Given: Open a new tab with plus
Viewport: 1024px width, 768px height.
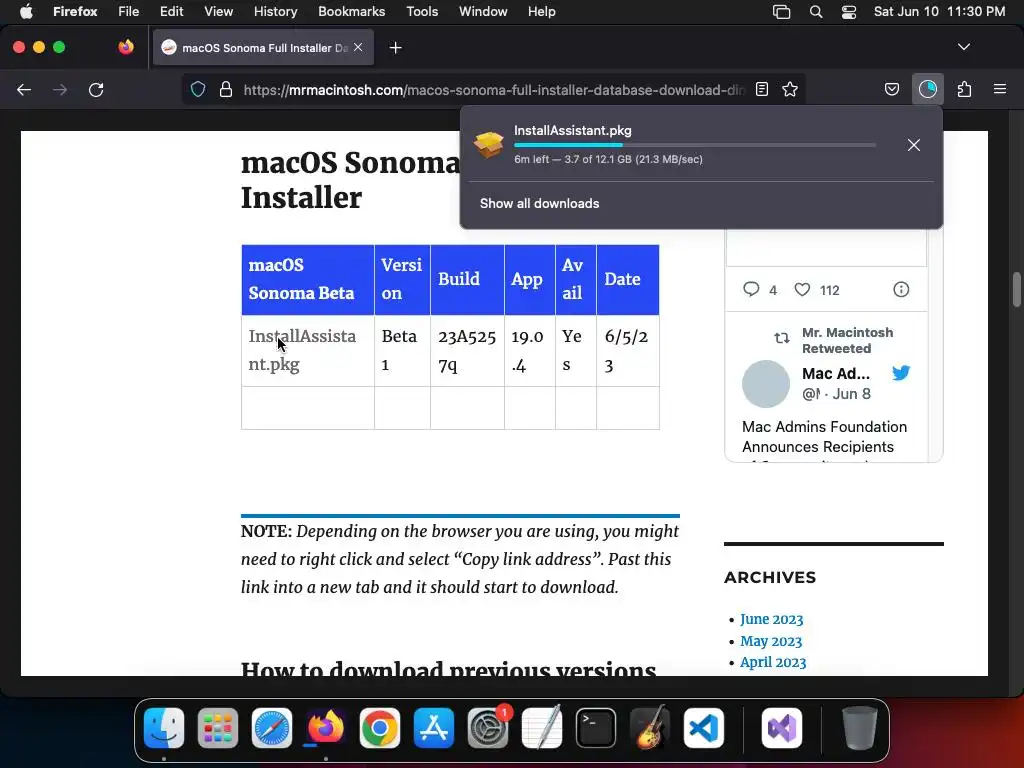Looking at the screenshot, I should [x=395, y=48].
